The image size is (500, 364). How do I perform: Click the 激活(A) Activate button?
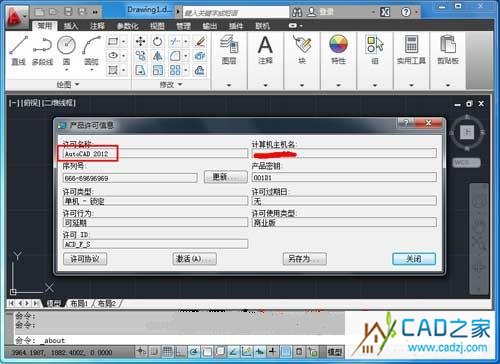(x=194, y=259)
